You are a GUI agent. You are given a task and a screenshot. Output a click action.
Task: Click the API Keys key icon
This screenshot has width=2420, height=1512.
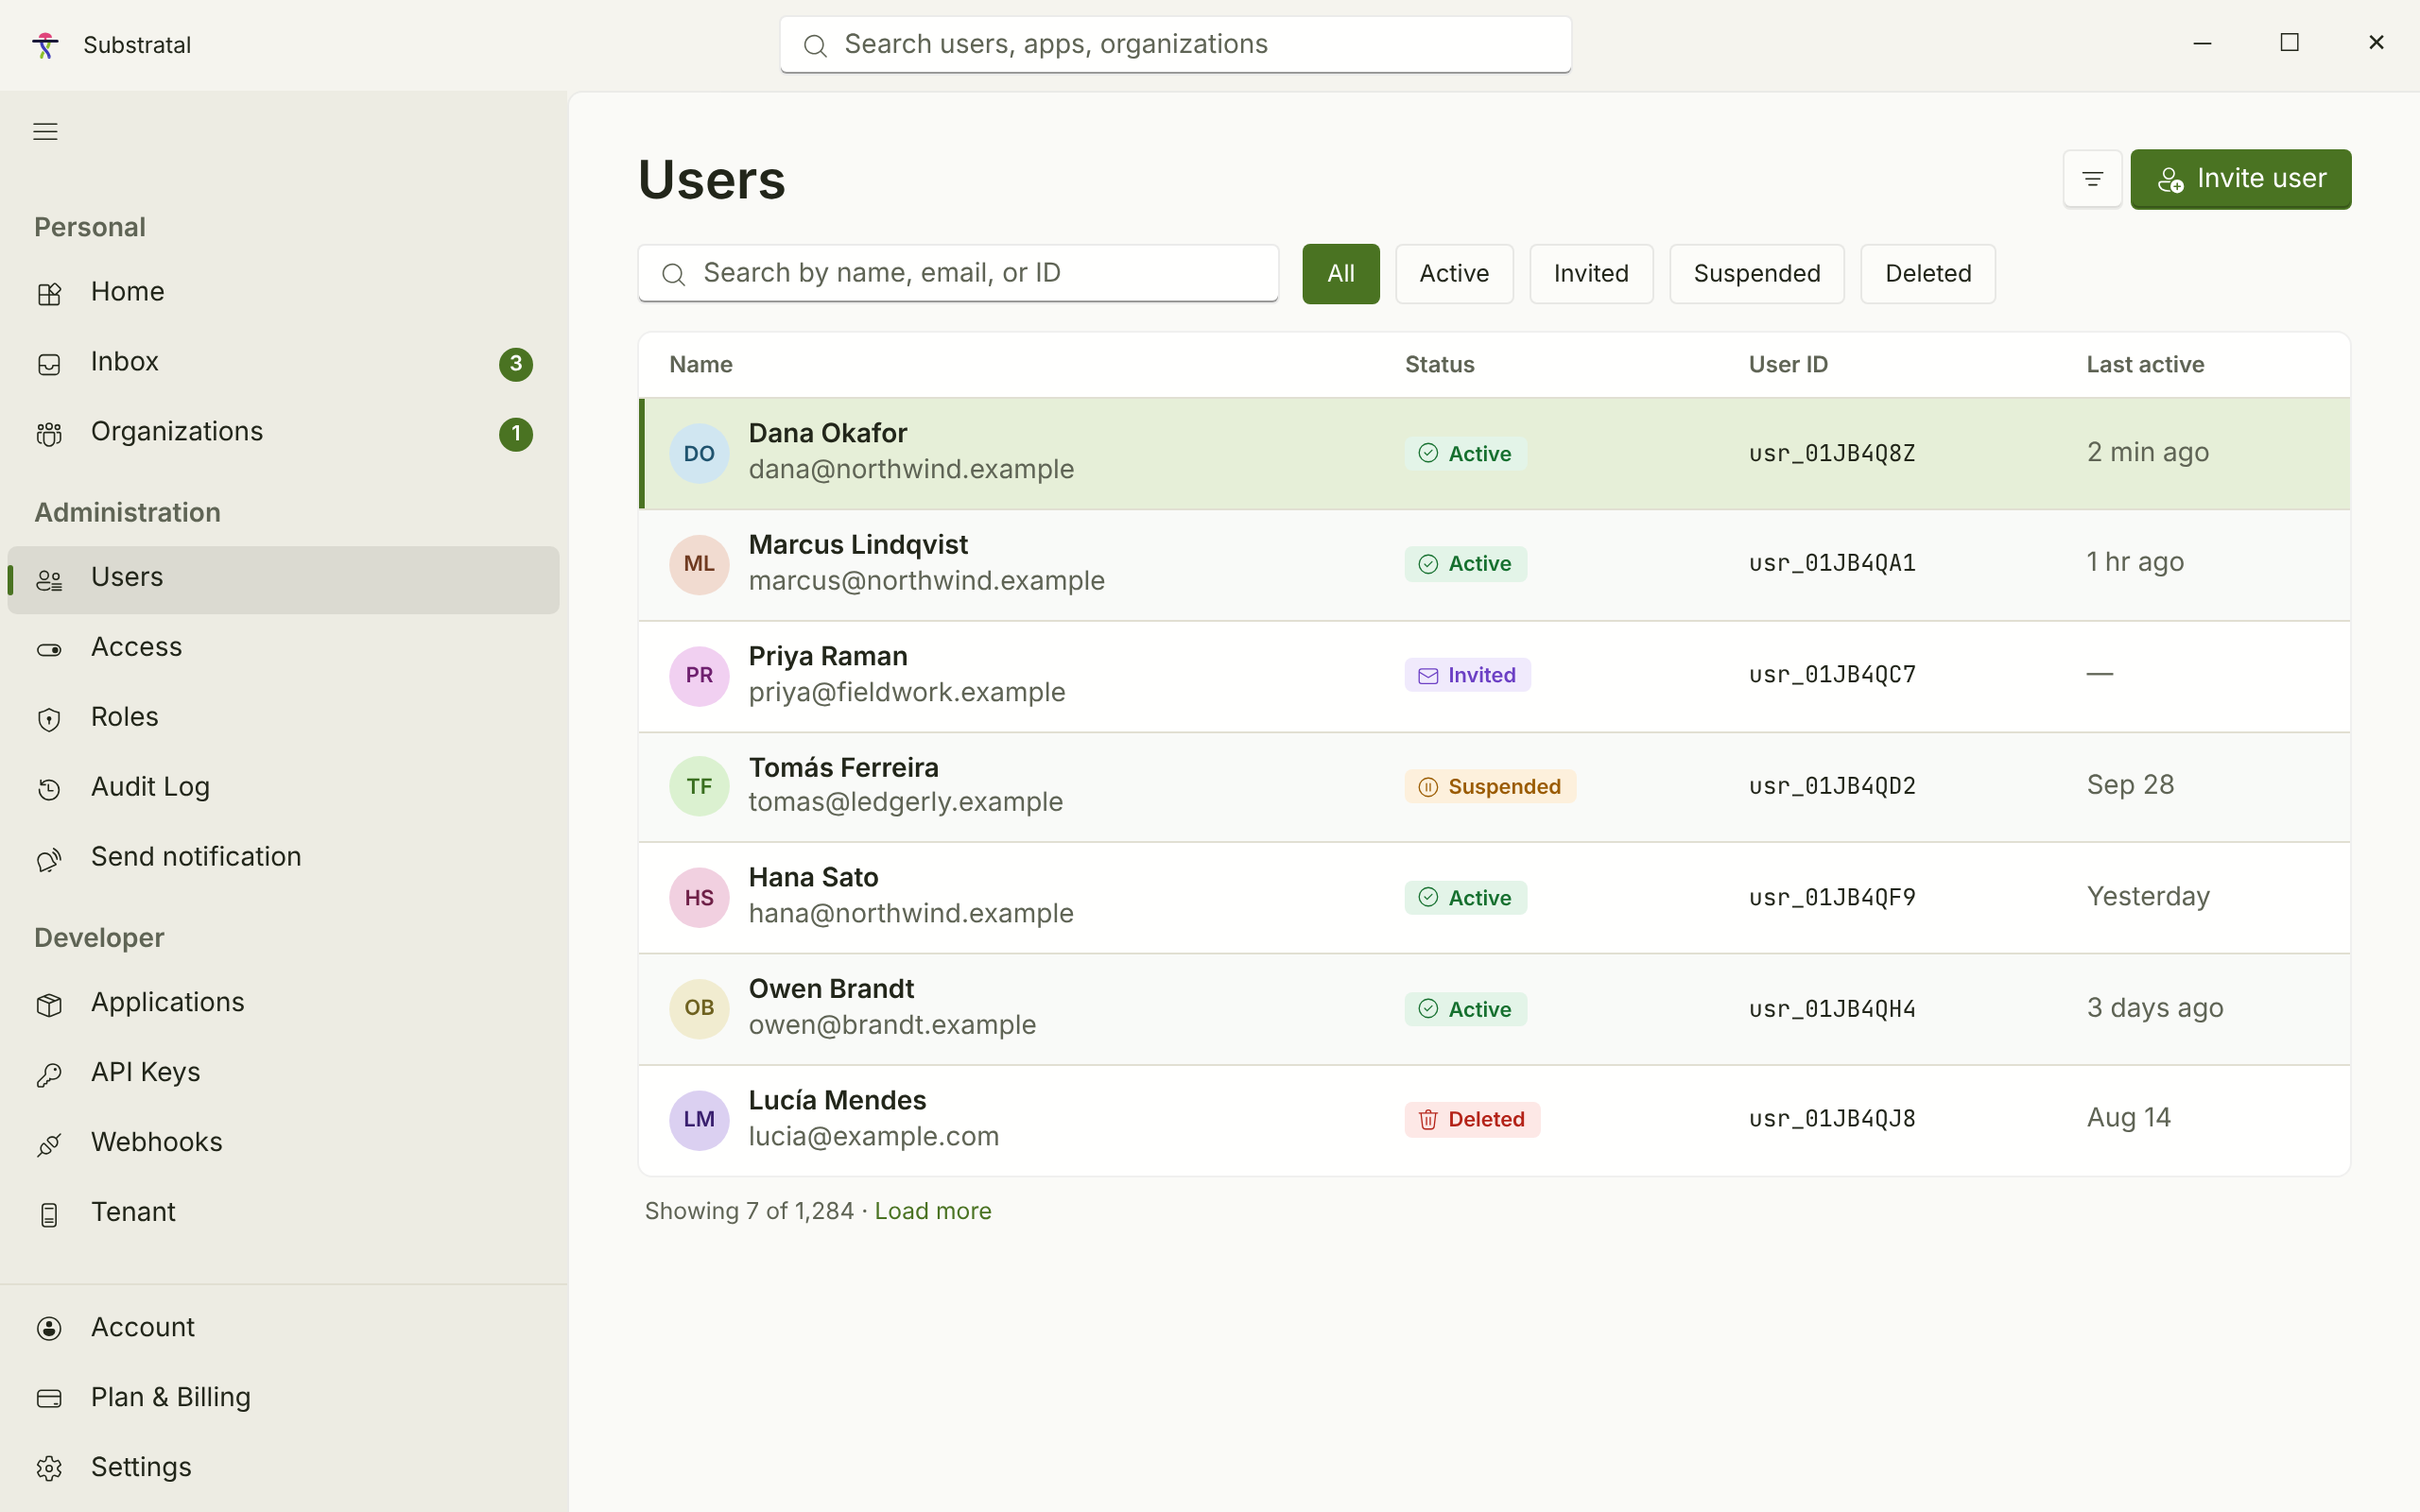[49, 1074]
